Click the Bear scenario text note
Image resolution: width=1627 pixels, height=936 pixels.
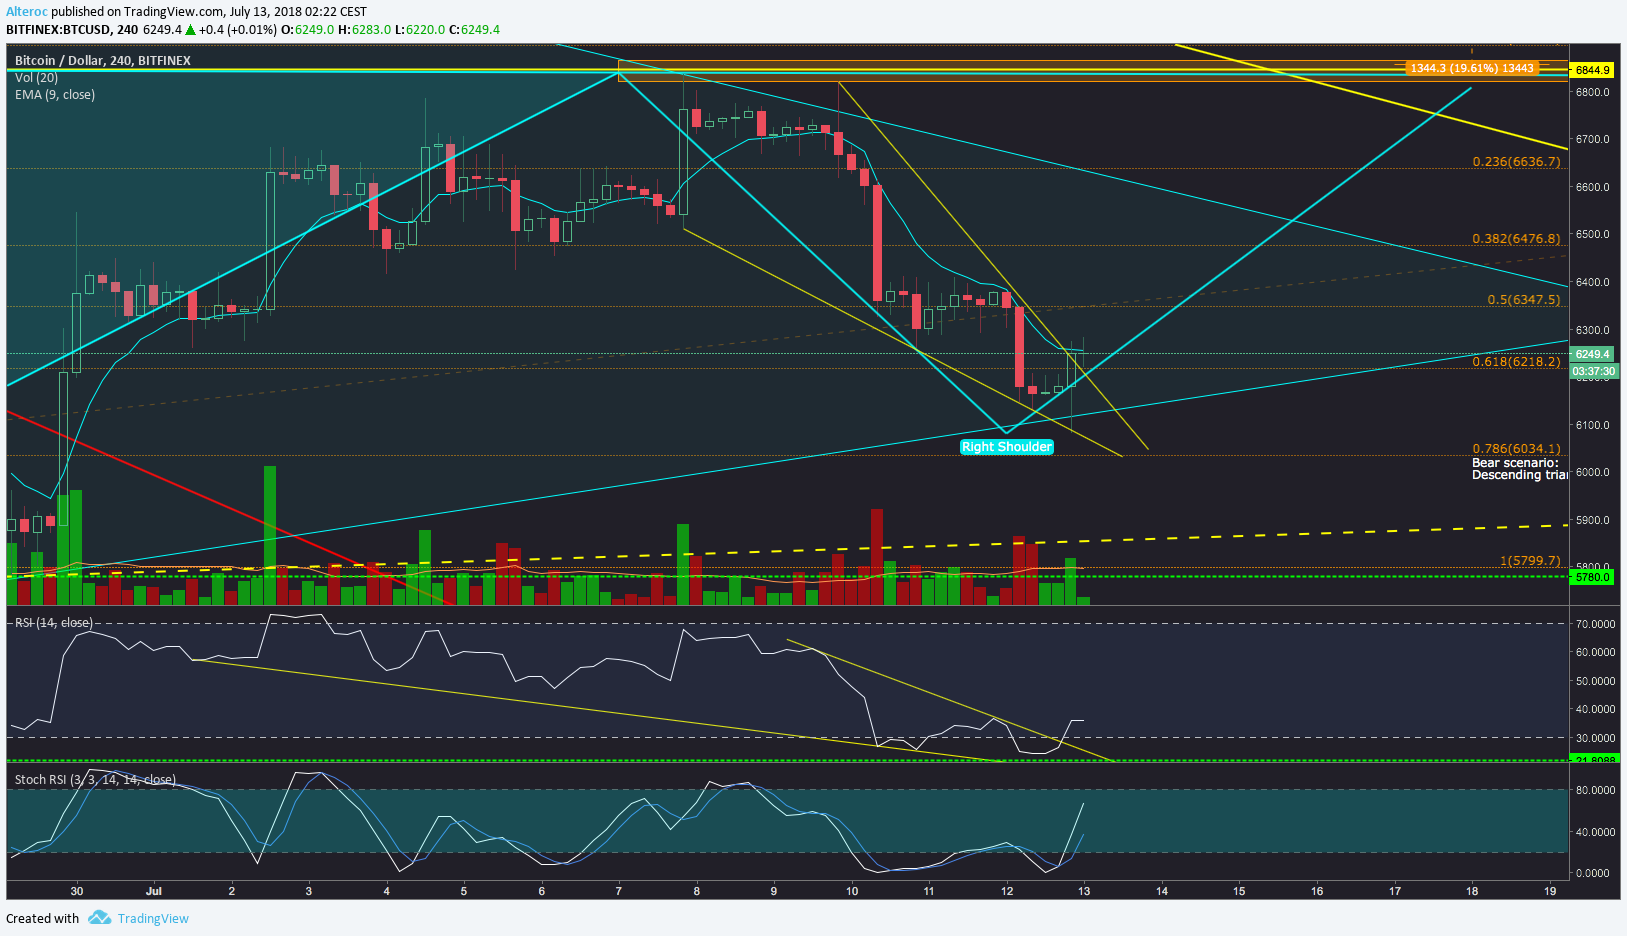click(x=1519, y=469)
